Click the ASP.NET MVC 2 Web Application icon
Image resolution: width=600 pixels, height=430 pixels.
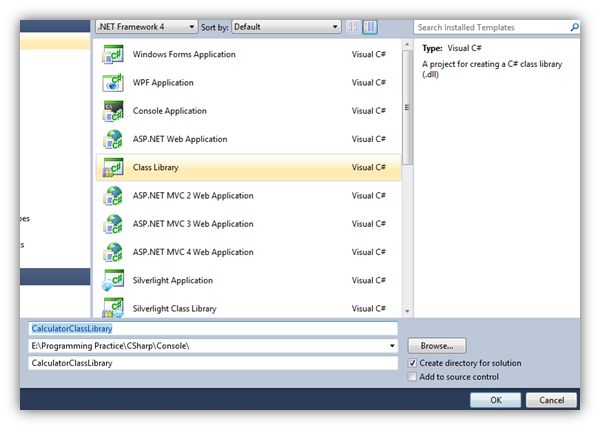pos(113,196)
